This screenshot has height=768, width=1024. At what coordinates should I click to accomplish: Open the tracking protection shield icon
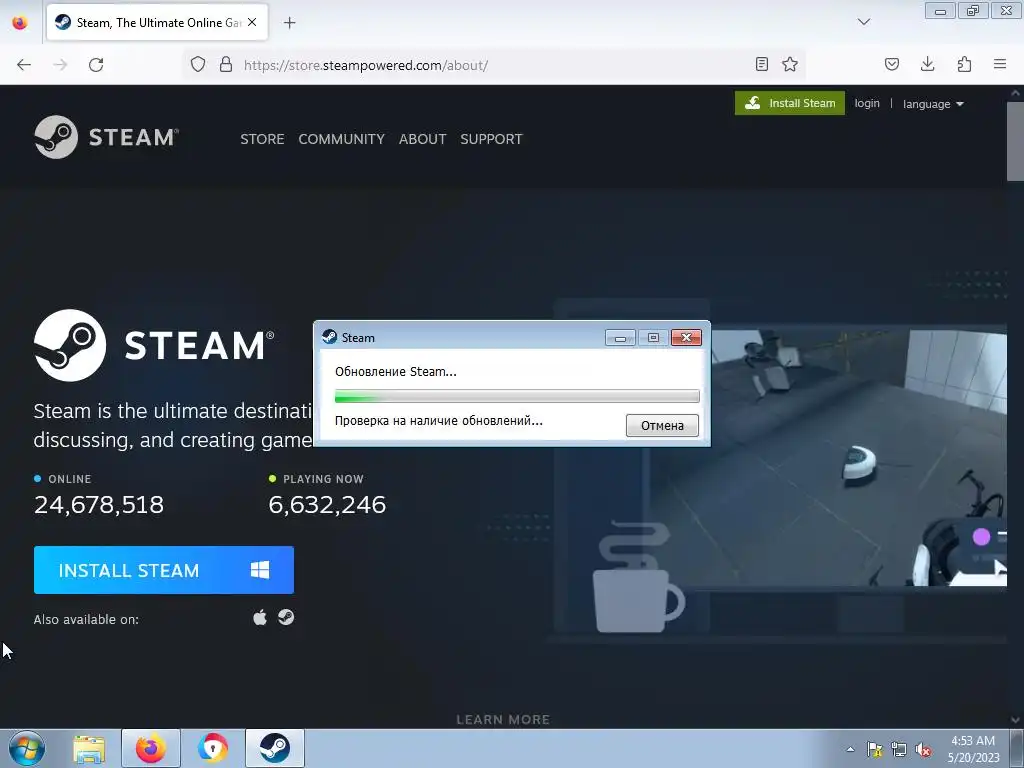(198, 64)
